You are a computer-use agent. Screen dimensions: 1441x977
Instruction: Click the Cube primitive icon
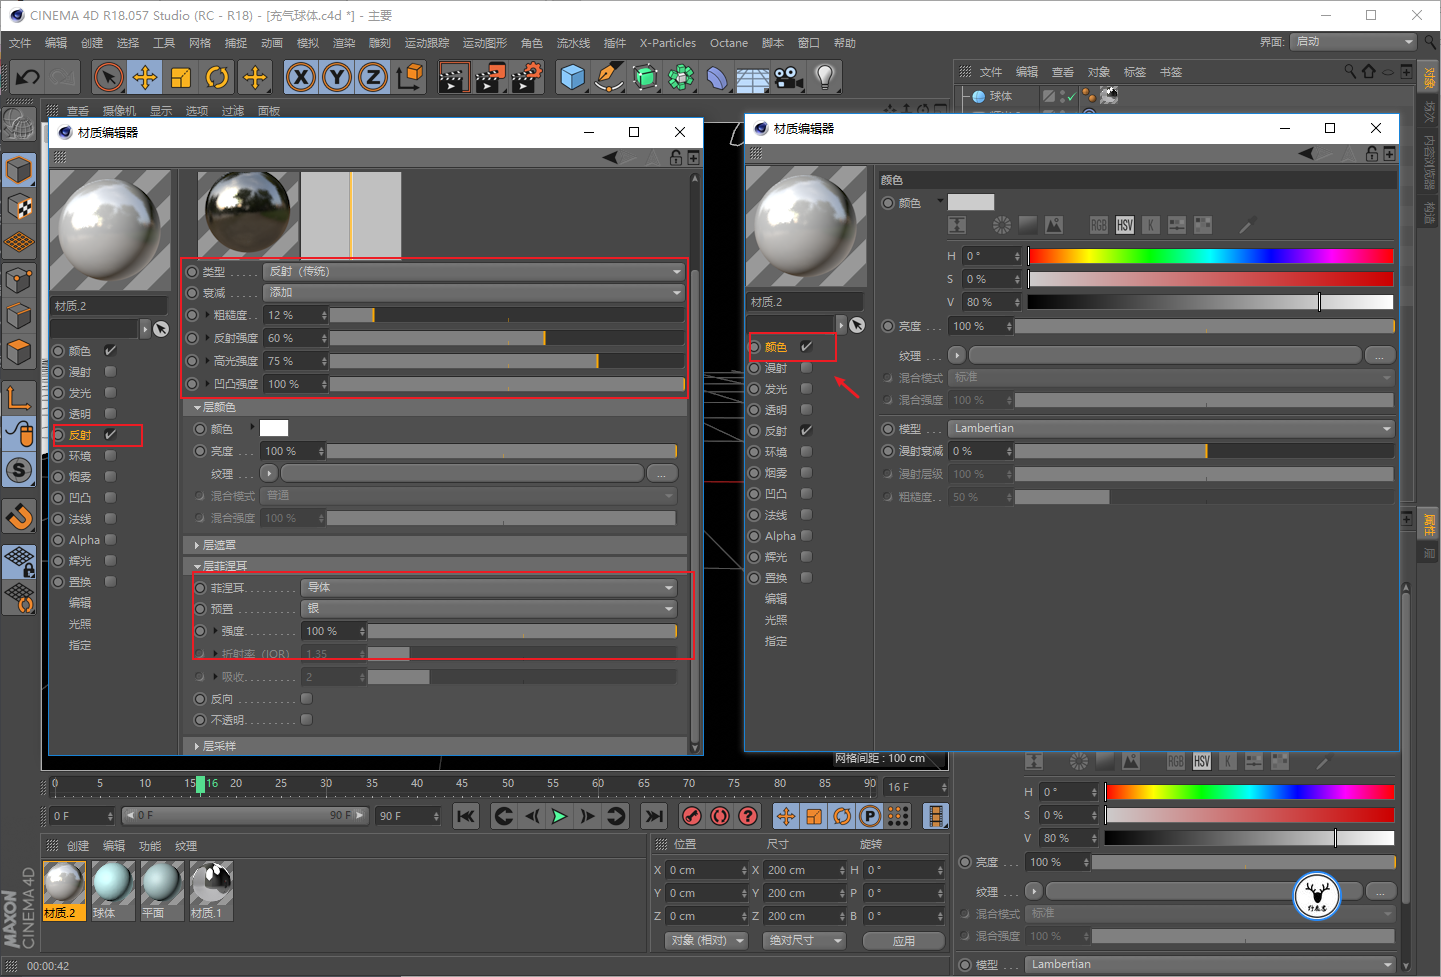[x=573, y=77]
